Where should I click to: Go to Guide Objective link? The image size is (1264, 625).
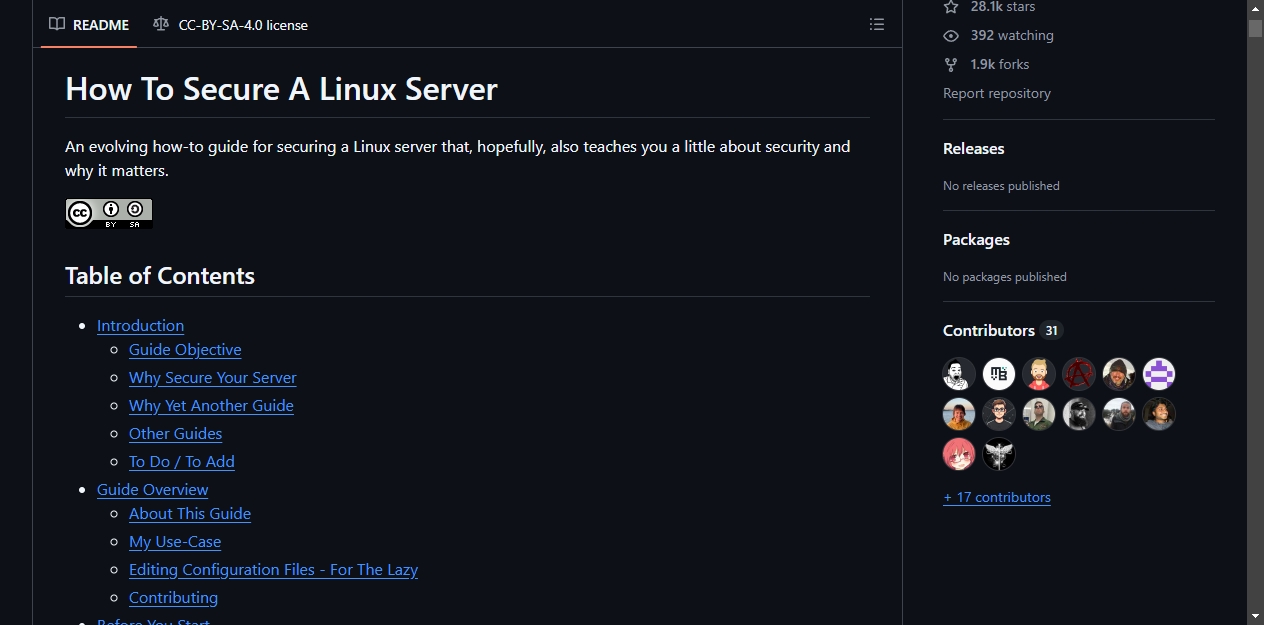[x=185, y=350]
